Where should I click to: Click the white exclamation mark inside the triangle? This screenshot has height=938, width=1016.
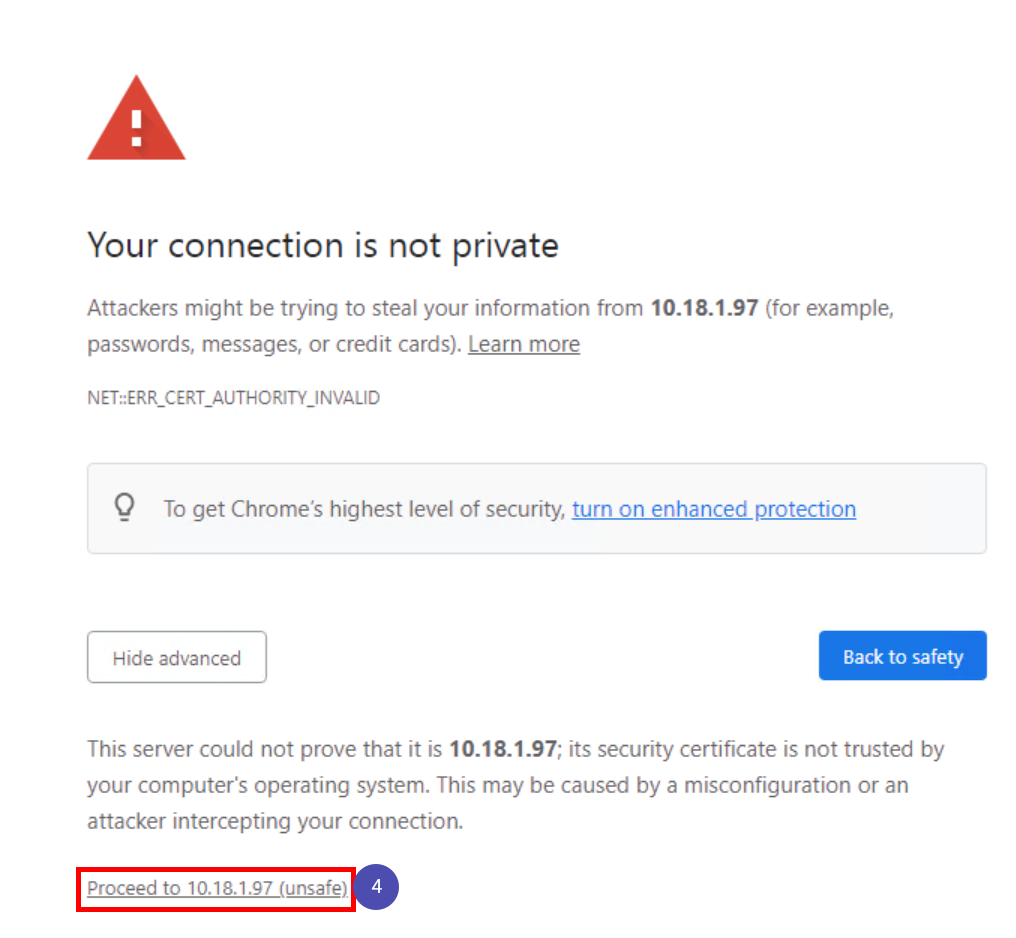coord(137,128)
